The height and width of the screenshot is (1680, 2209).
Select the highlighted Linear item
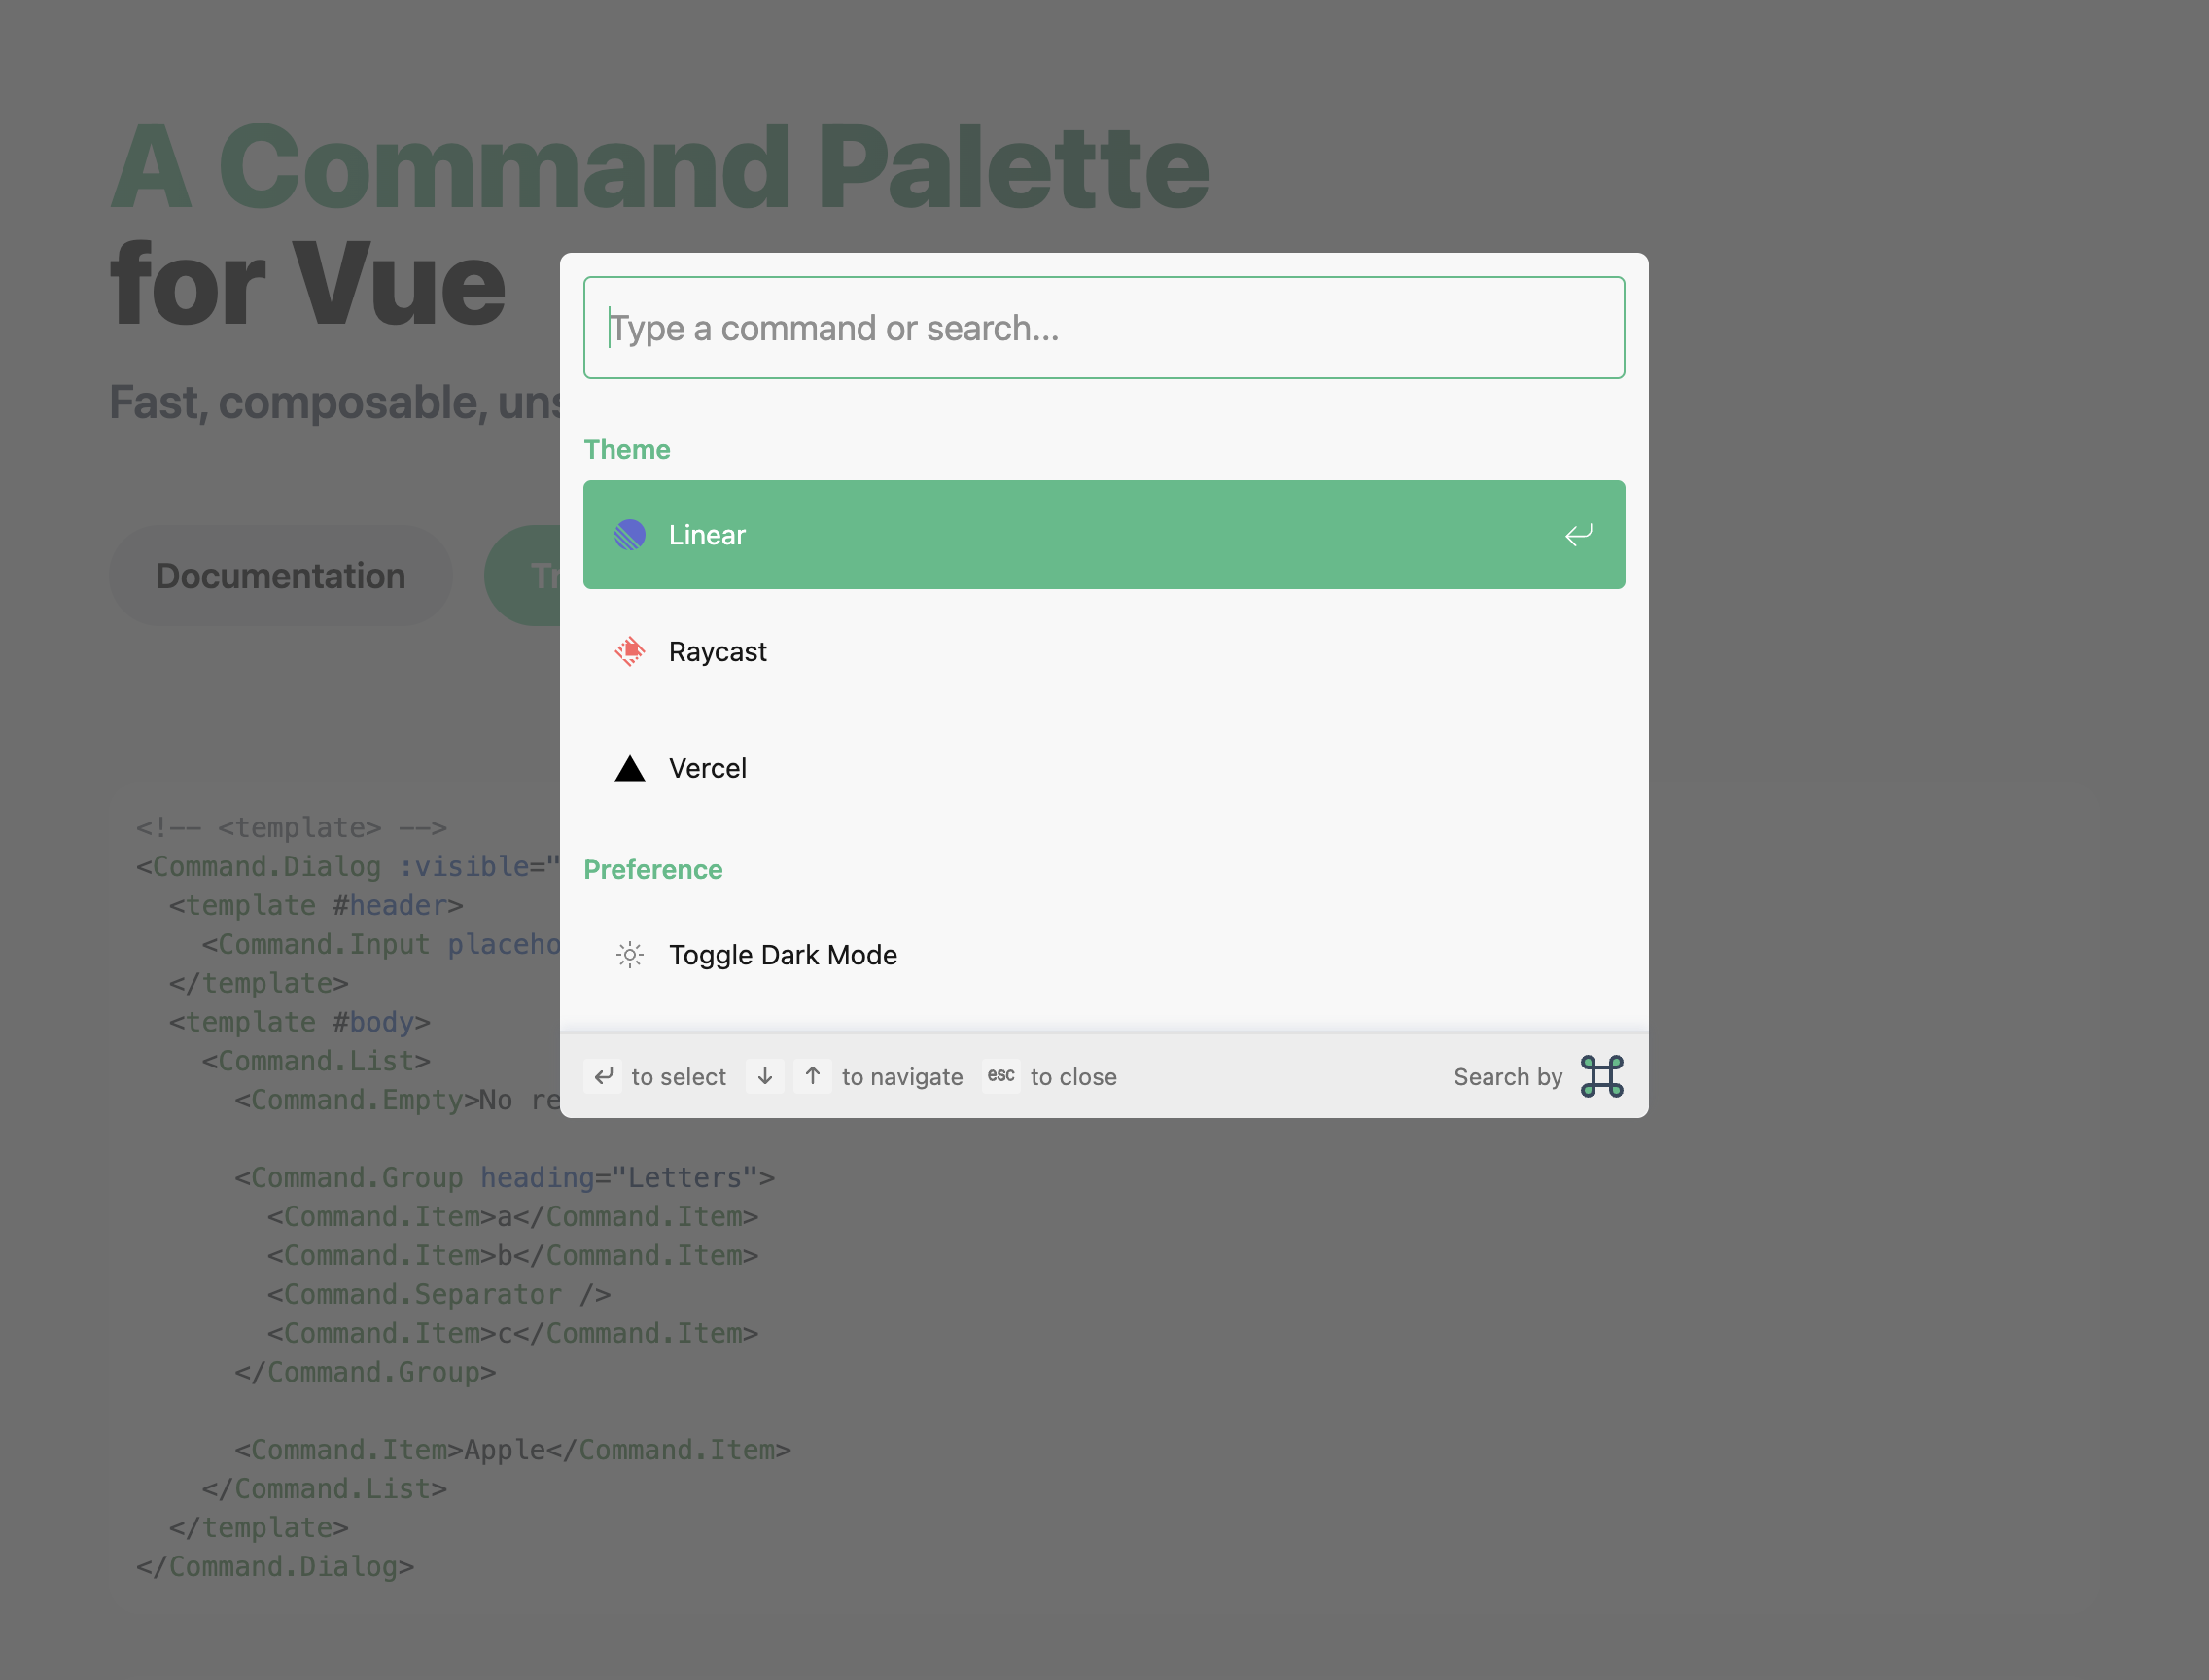tap(1104, 535)
